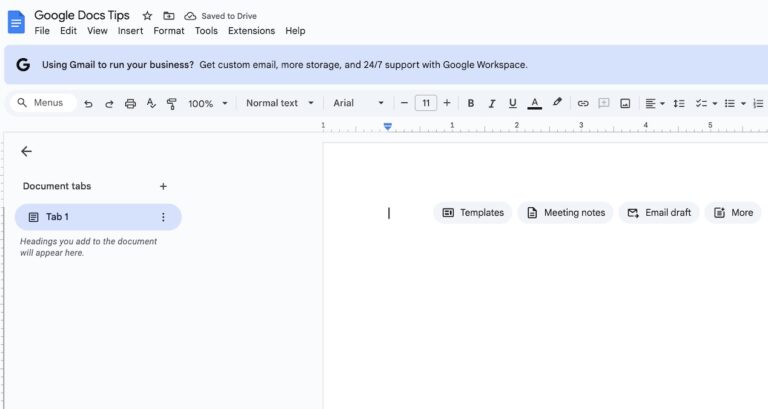The height and width of the screenshot is (409, 768).
Task: Open the Insert menu
Action: point(130,31)
